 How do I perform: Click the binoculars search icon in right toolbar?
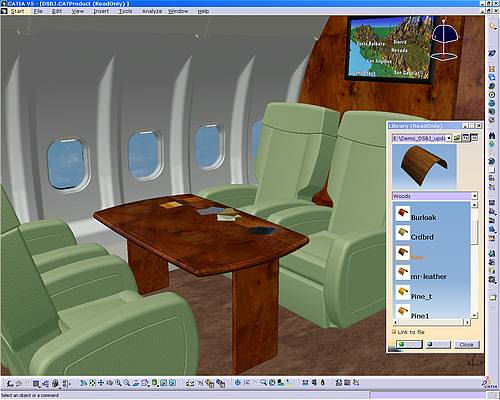pos(492,136)
